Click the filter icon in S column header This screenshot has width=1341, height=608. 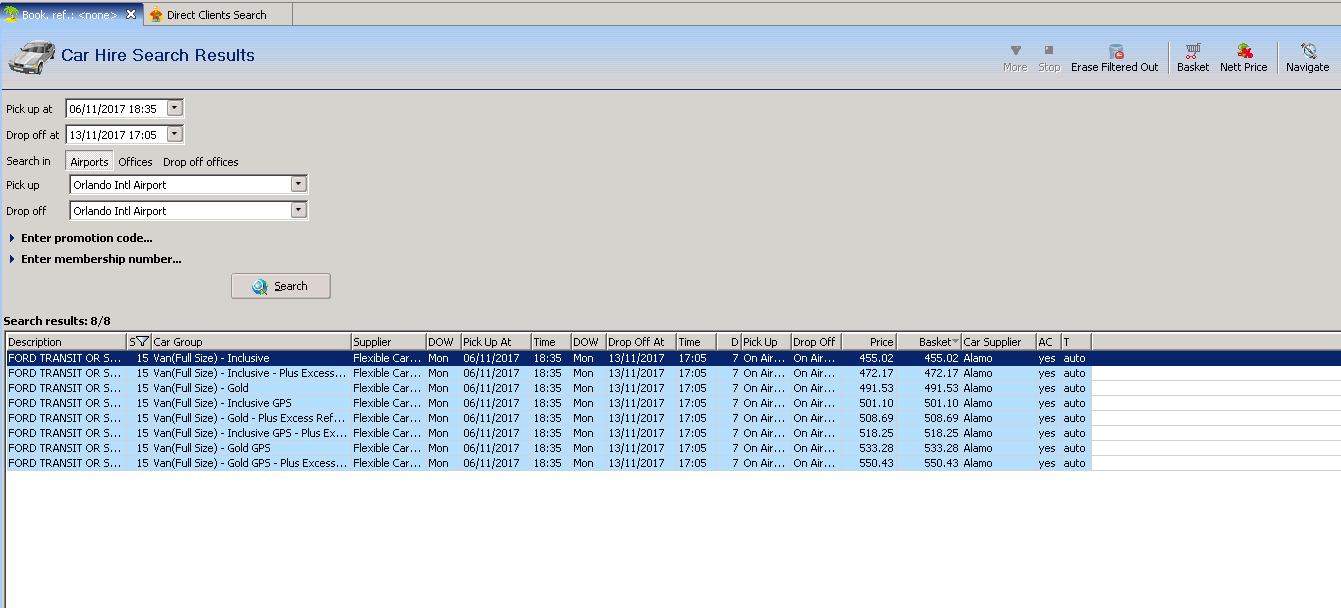[x=142, y=342]
